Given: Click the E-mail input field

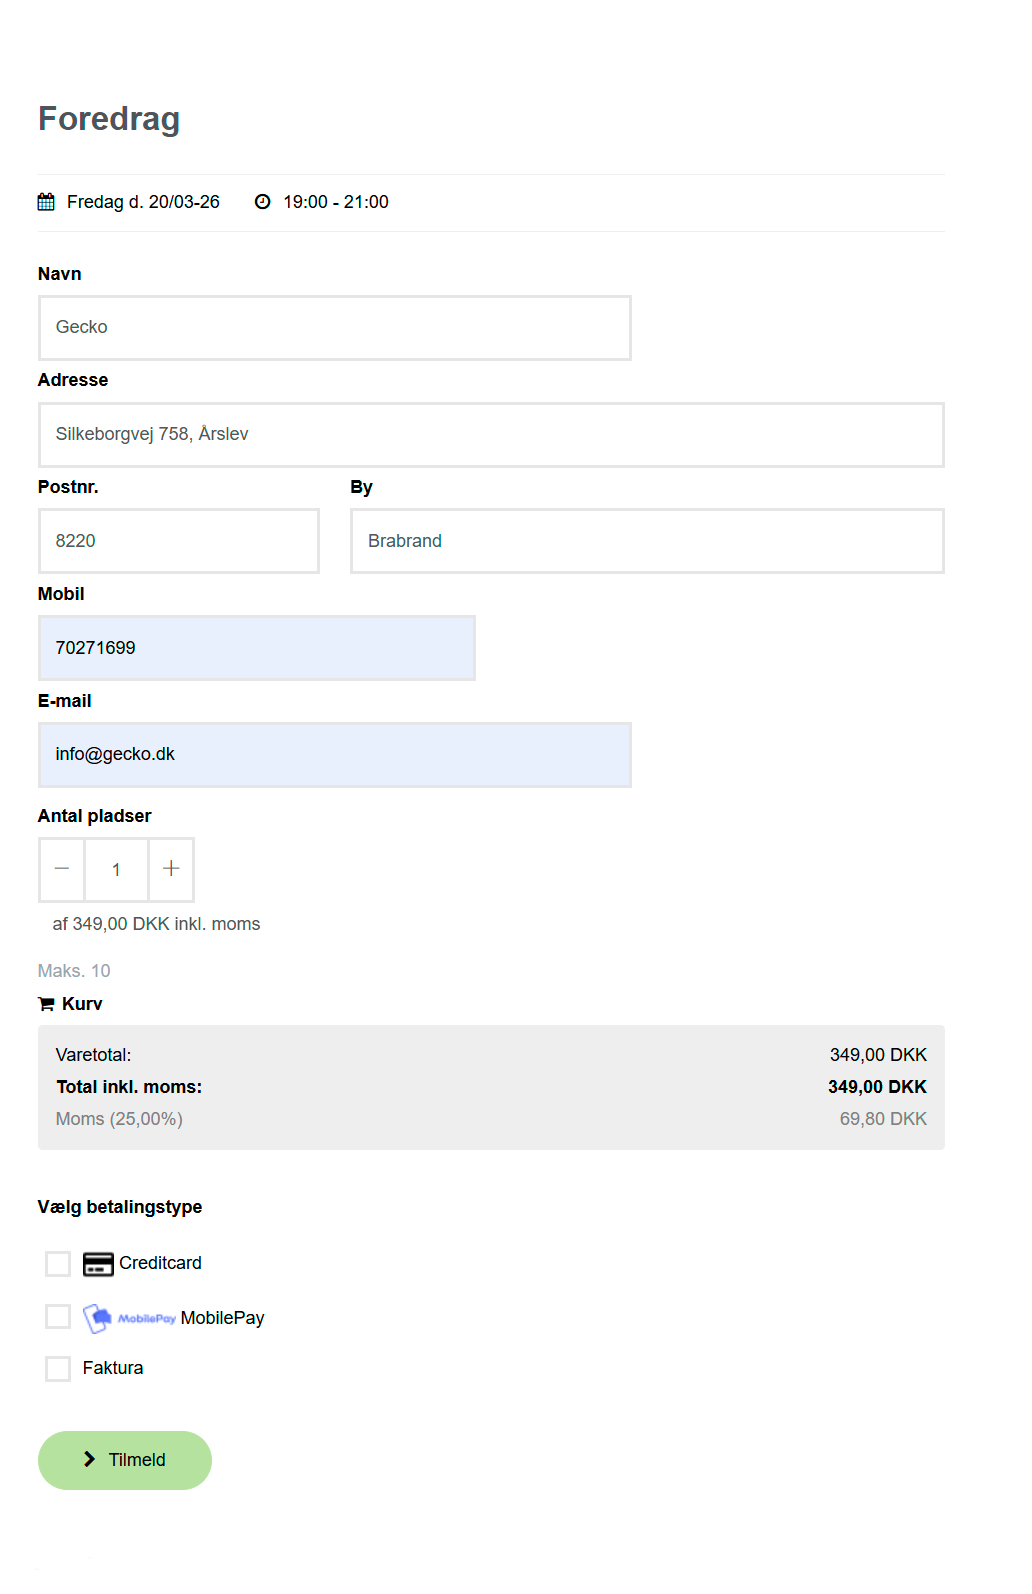Looking at the screenshot, I should tap(334, 755).
